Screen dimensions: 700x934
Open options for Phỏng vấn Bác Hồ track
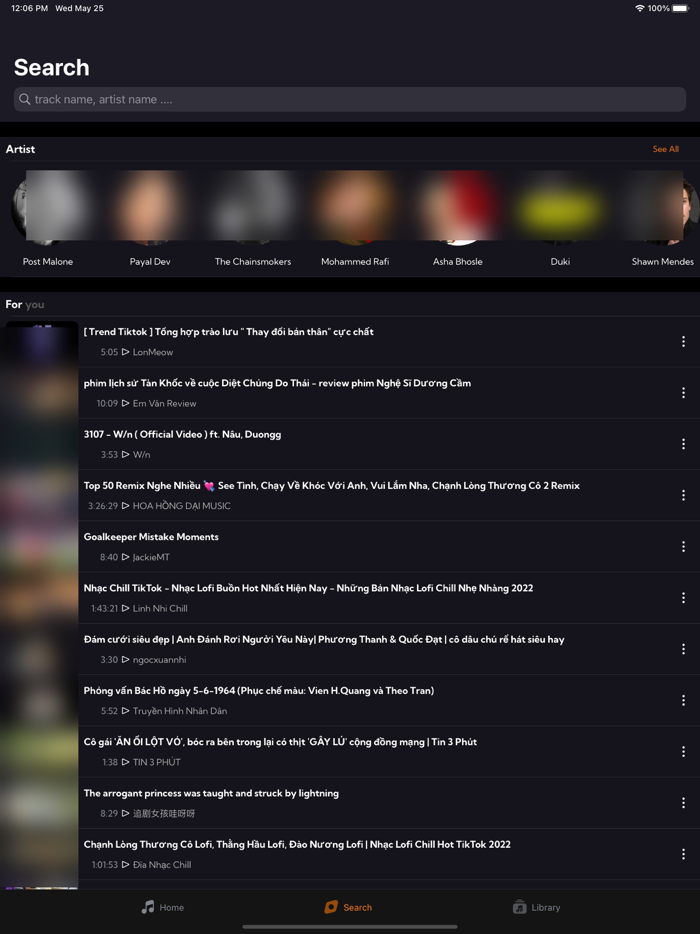(683, 700)
